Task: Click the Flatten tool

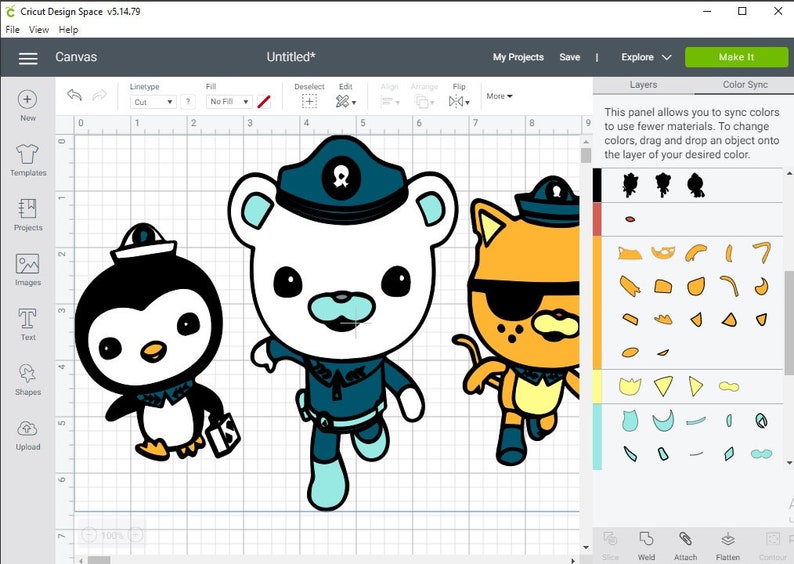Action: [x=728, y=546]
